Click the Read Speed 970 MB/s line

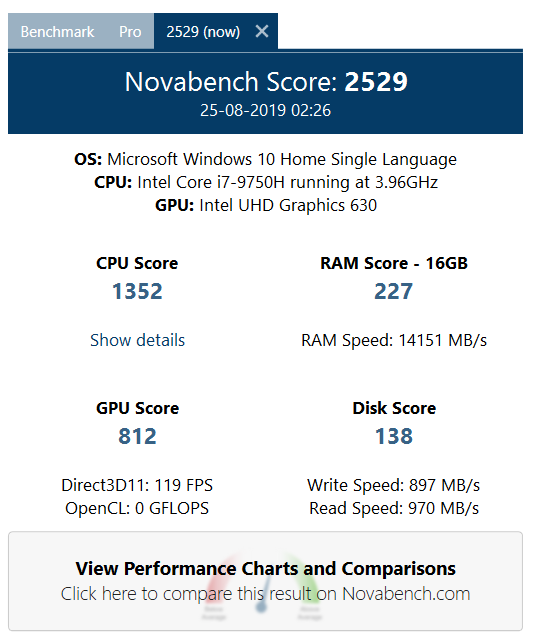[x=394, y=508]
